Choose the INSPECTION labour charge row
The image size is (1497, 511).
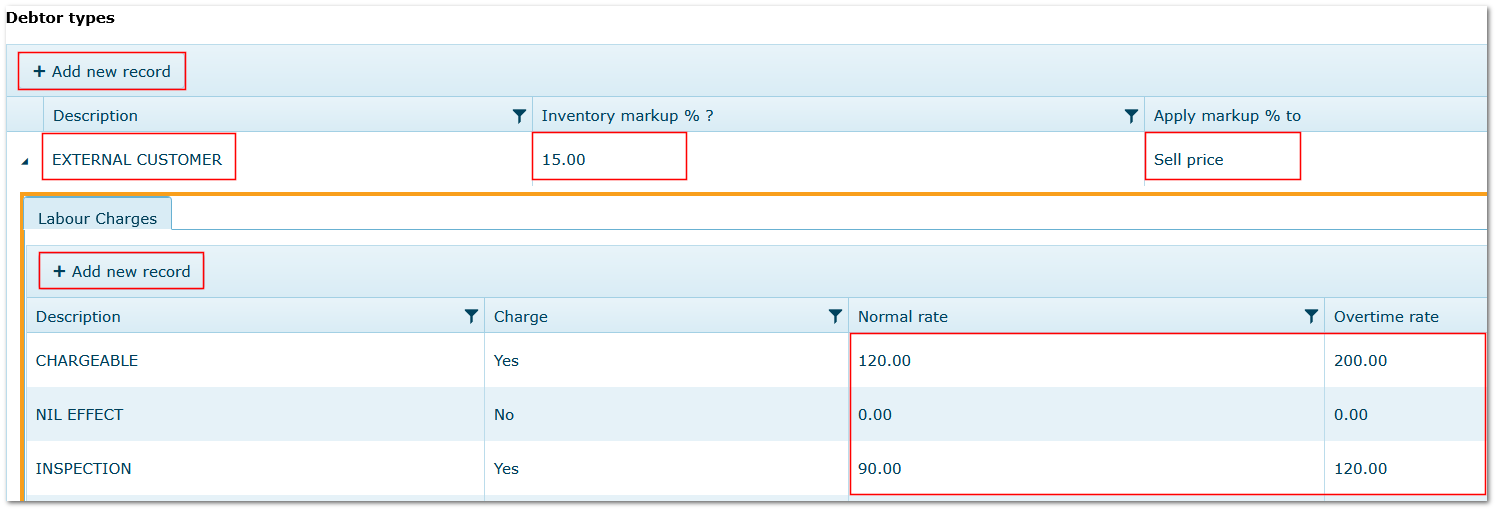tap(756, 468)
